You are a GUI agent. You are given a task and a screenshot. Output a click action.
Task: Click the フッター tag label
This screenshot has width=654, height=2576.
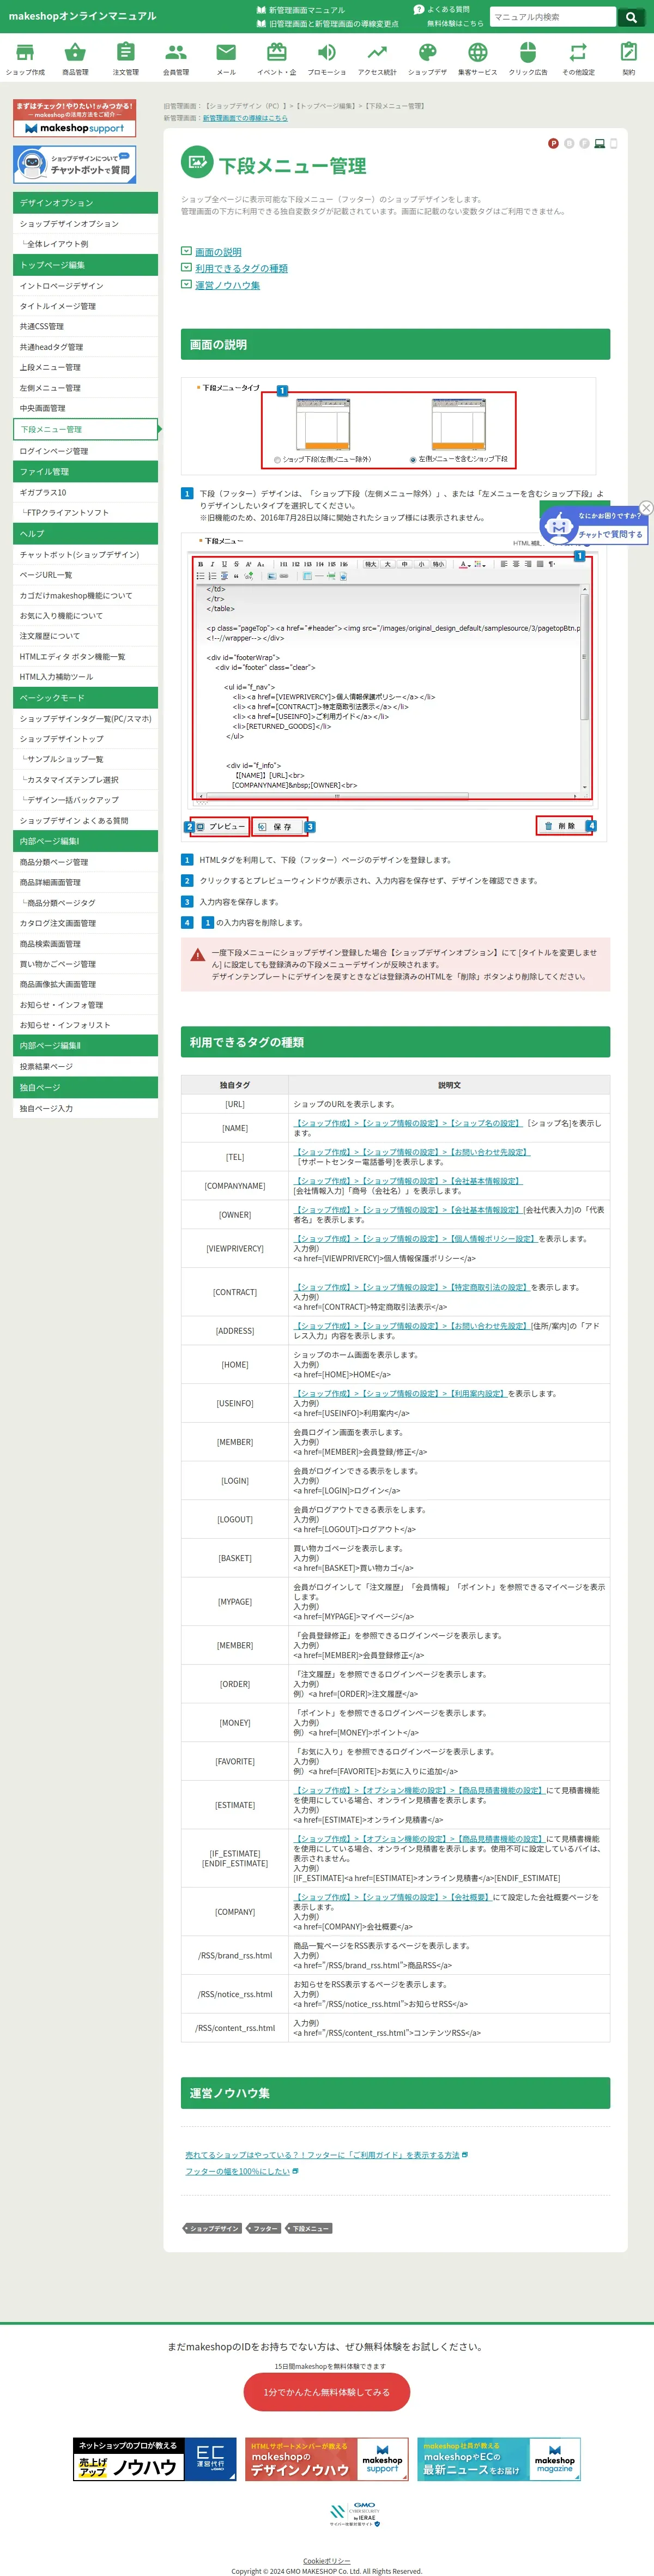click(263, 2228)
